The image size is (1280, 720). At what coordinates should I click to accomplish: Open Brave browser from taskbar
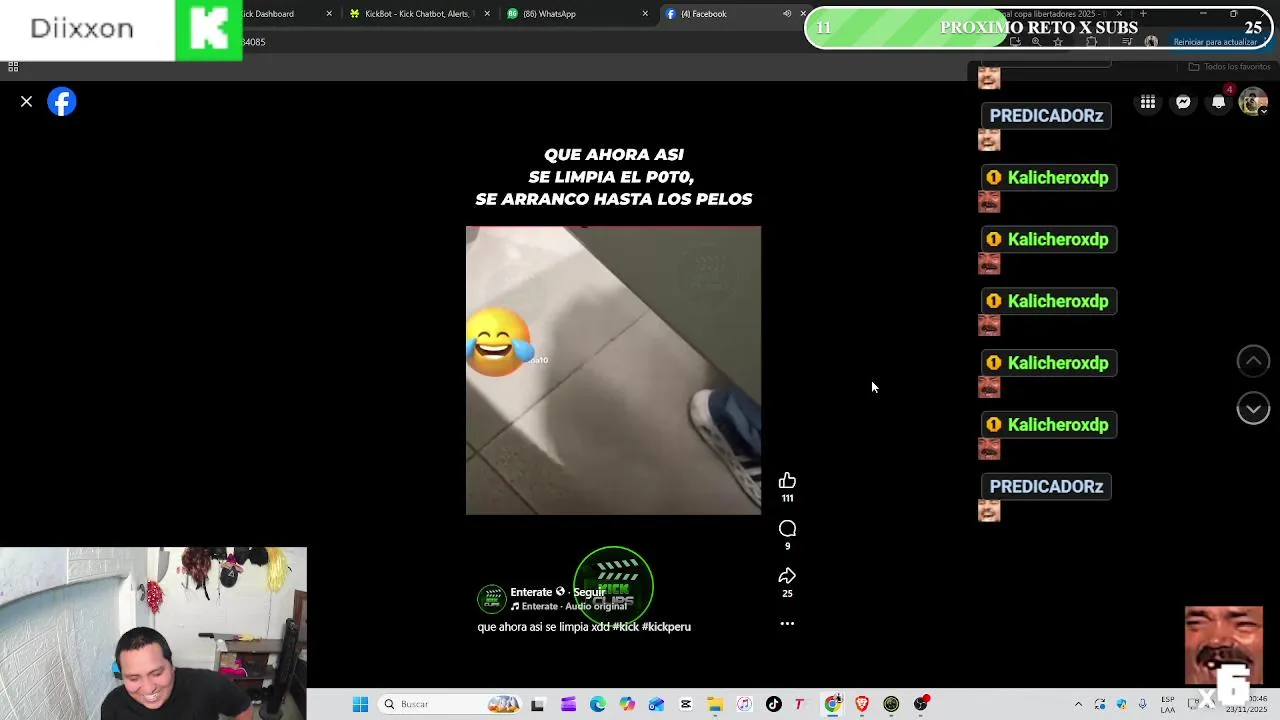pos(862,704)
